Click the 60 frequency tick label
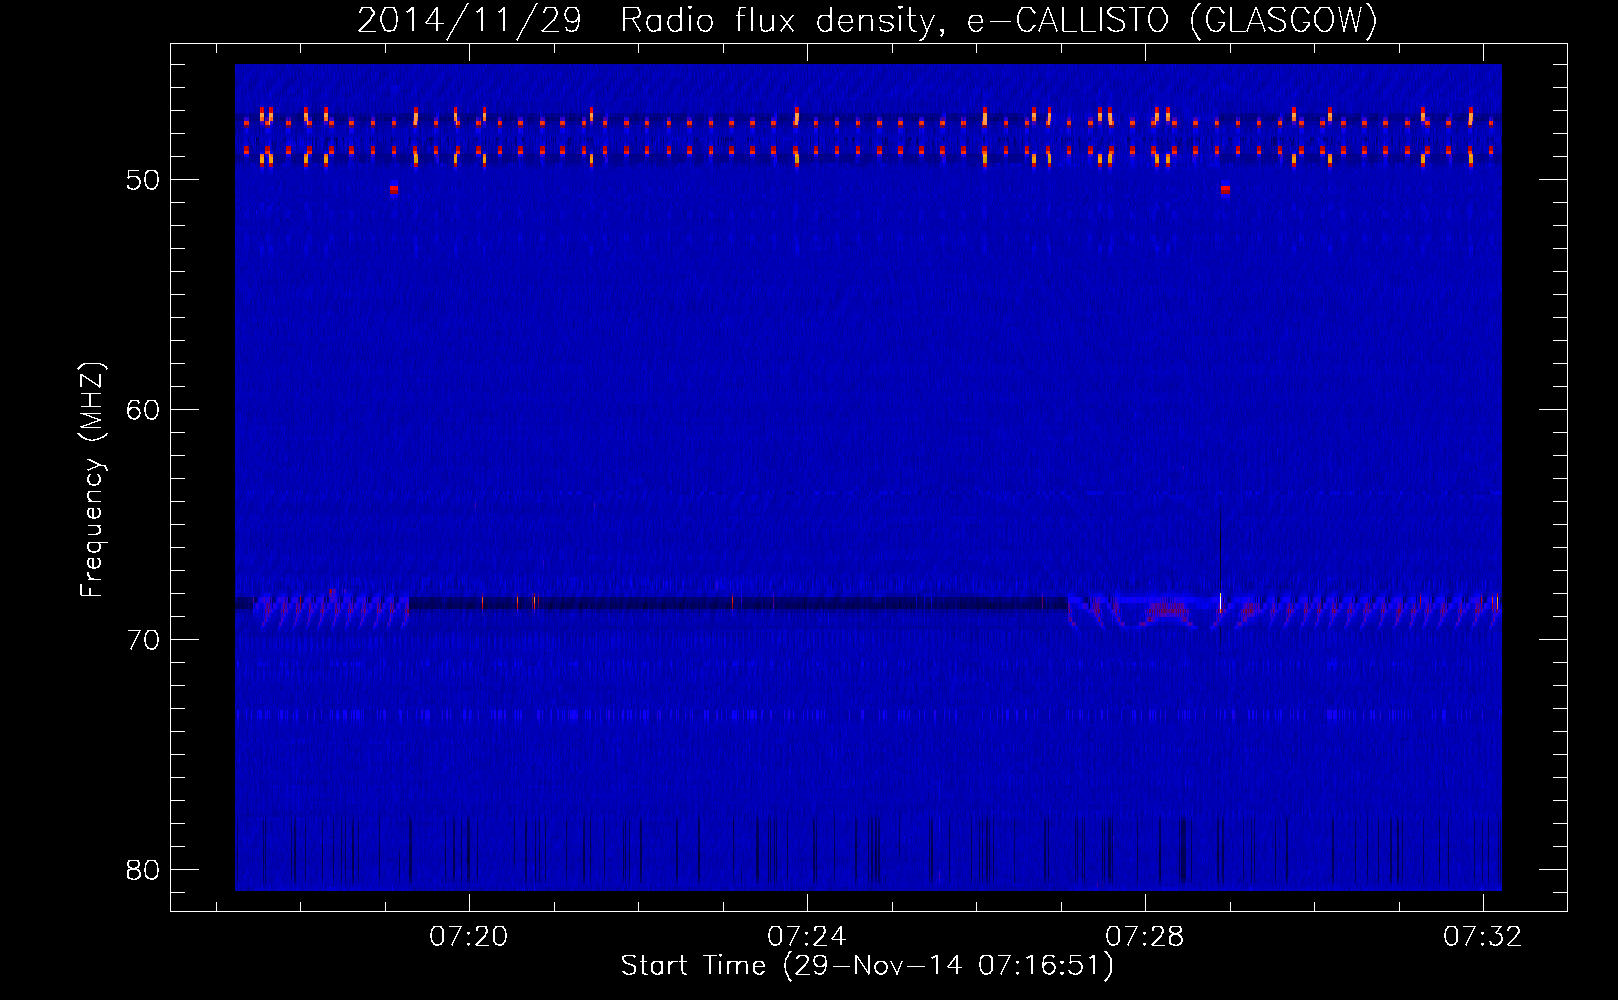This screenshot has height=1000, width=1618. coord(143,410)
